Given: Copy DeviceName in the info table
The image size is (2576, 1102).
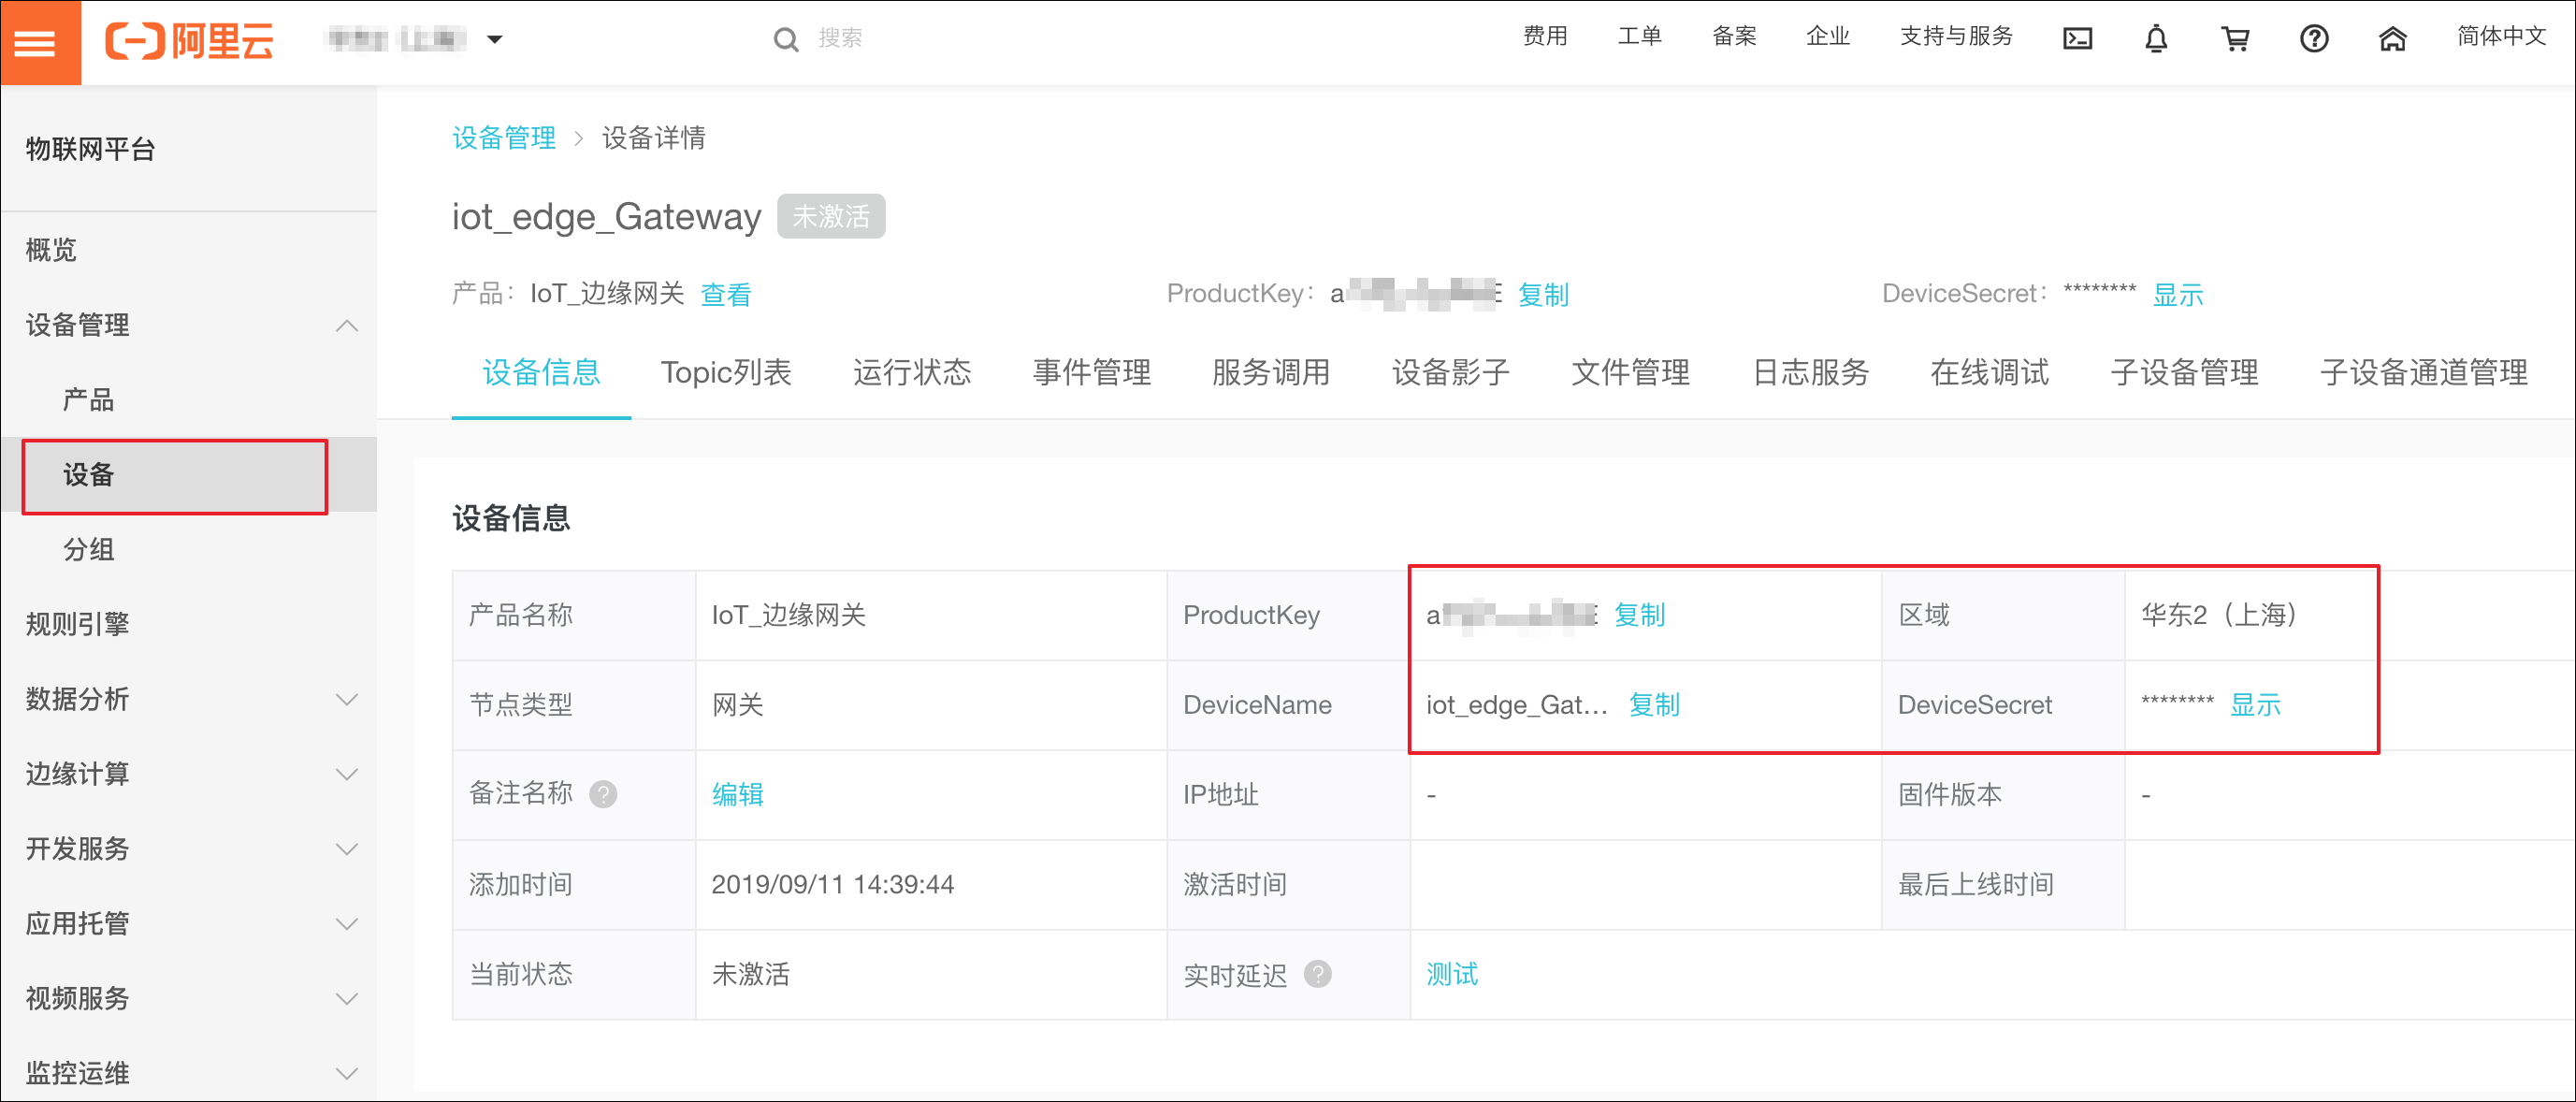Looking at the screenshot, I should pos(1654,705).
